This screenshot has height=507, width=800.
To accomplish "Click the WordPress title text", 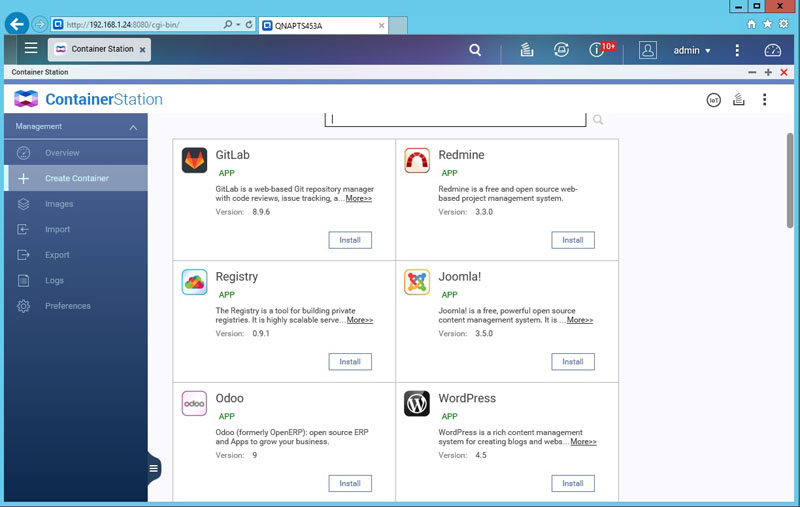I will pyautogui.click(x=467, y=398).
